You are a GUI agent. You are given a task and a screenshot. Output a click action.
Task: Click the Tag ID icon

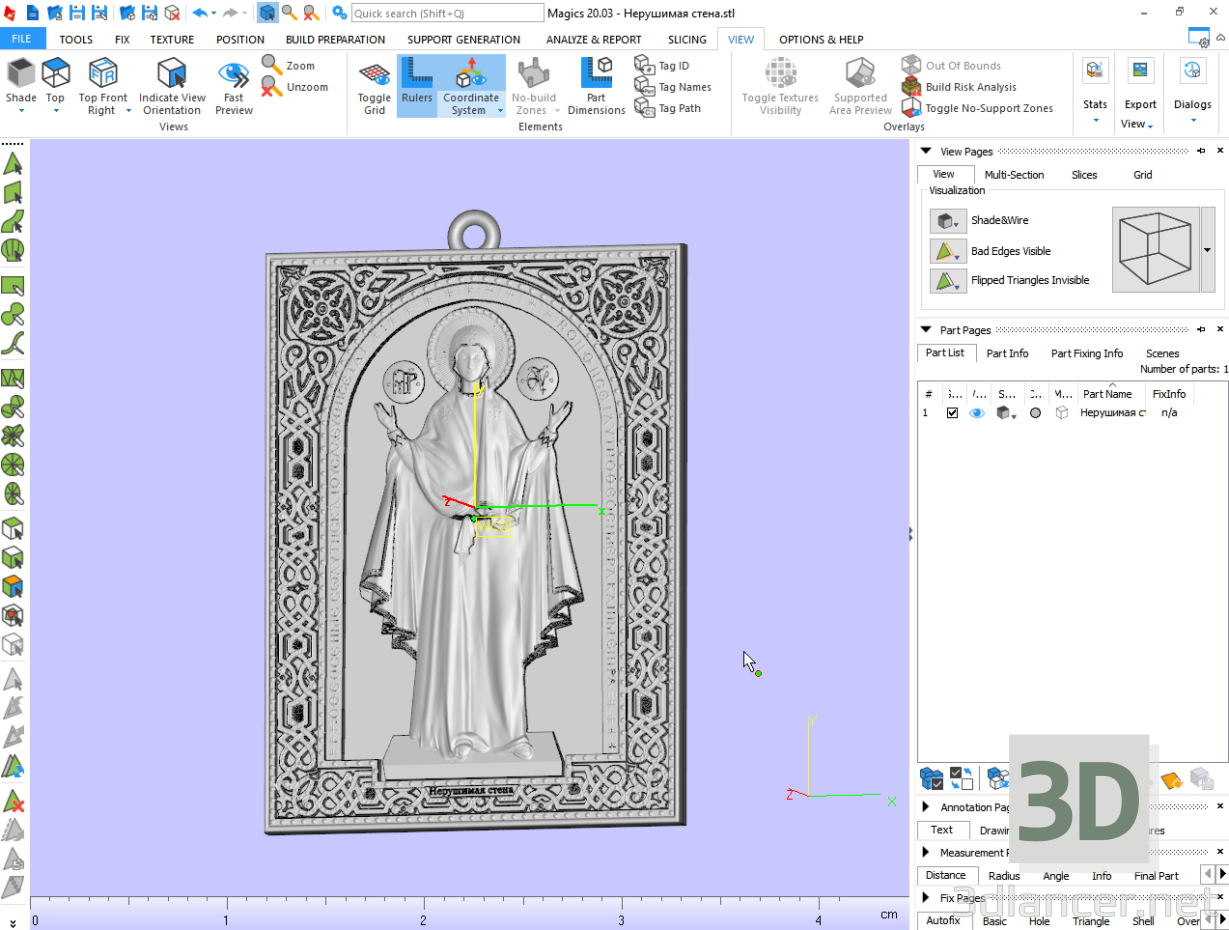pyautogui.click(x=645, y=65)
